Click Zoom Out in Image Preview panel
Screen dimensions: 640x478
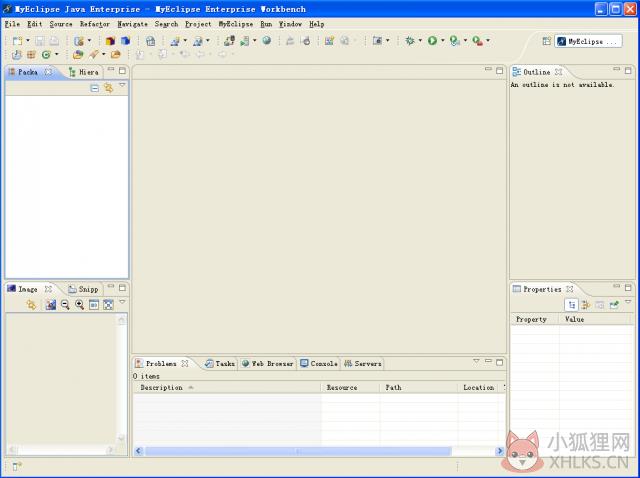[65, 305]
